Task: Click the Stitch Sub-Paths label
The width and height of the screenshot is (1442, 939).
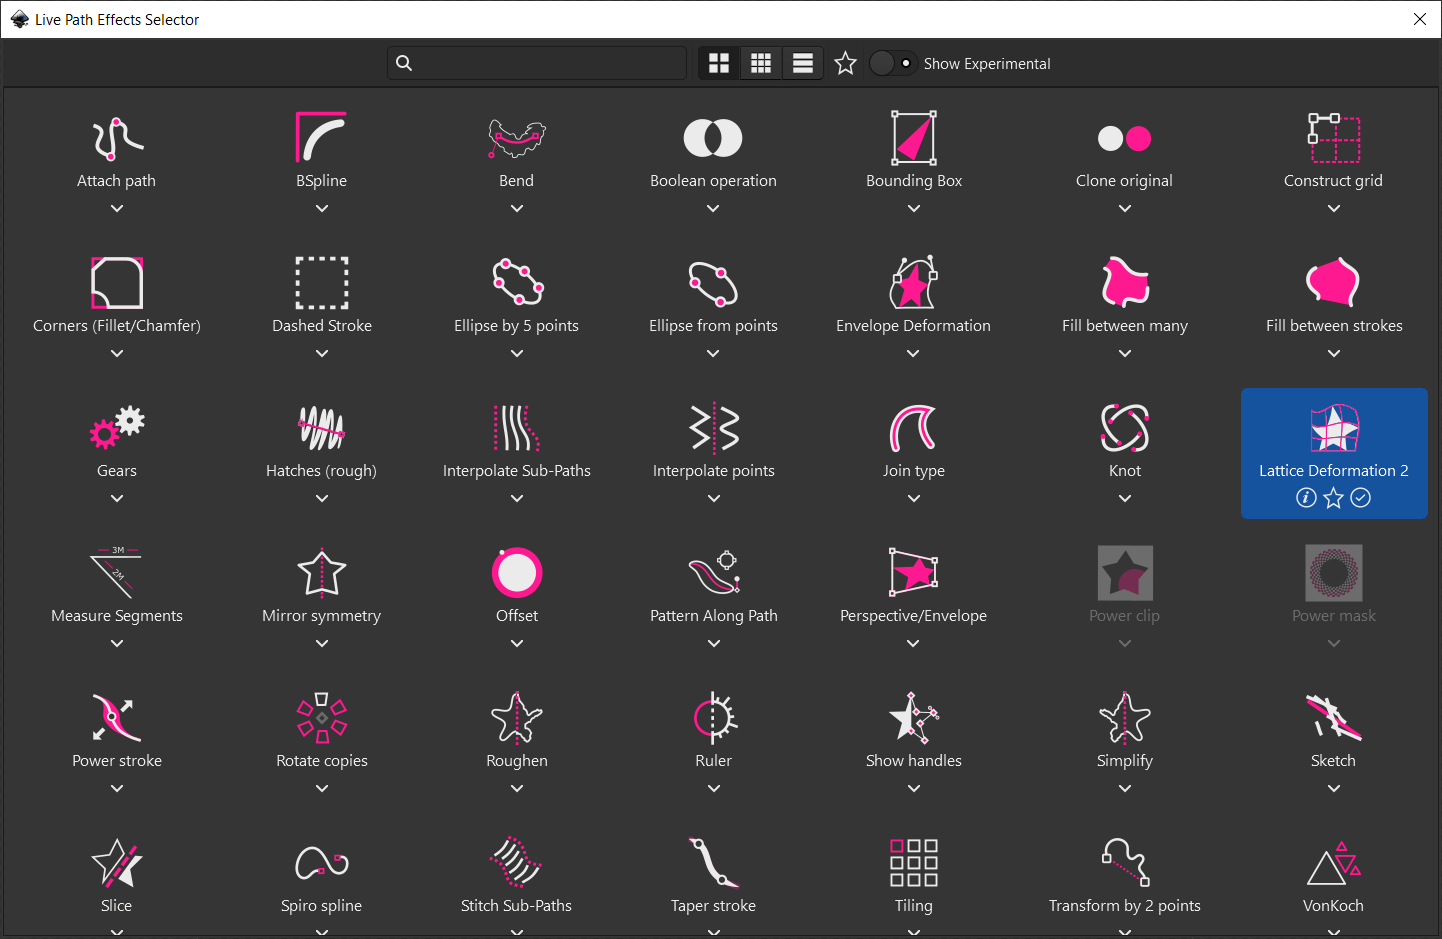Action: pyautogui.click(x=516, y=906)
